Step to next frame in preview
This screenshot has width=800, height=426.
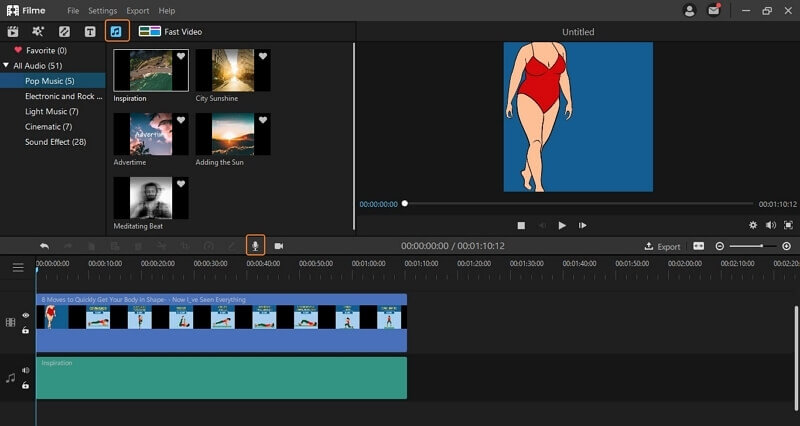(x=582, y=225)
